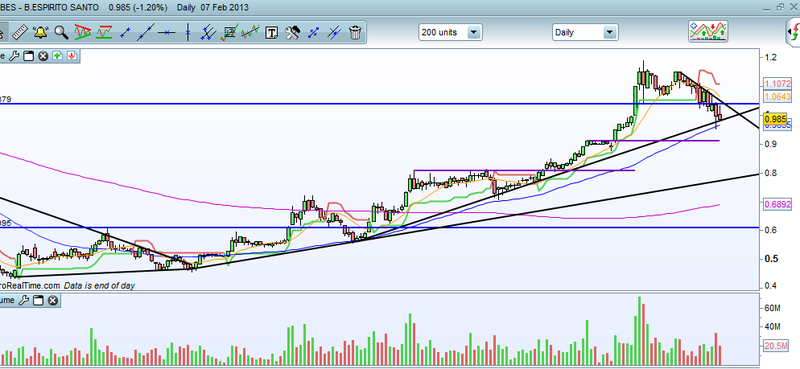Open the 200 units dropdown
Image resolution: width=800 pixels, height=369 pixels.
(474, 33)
